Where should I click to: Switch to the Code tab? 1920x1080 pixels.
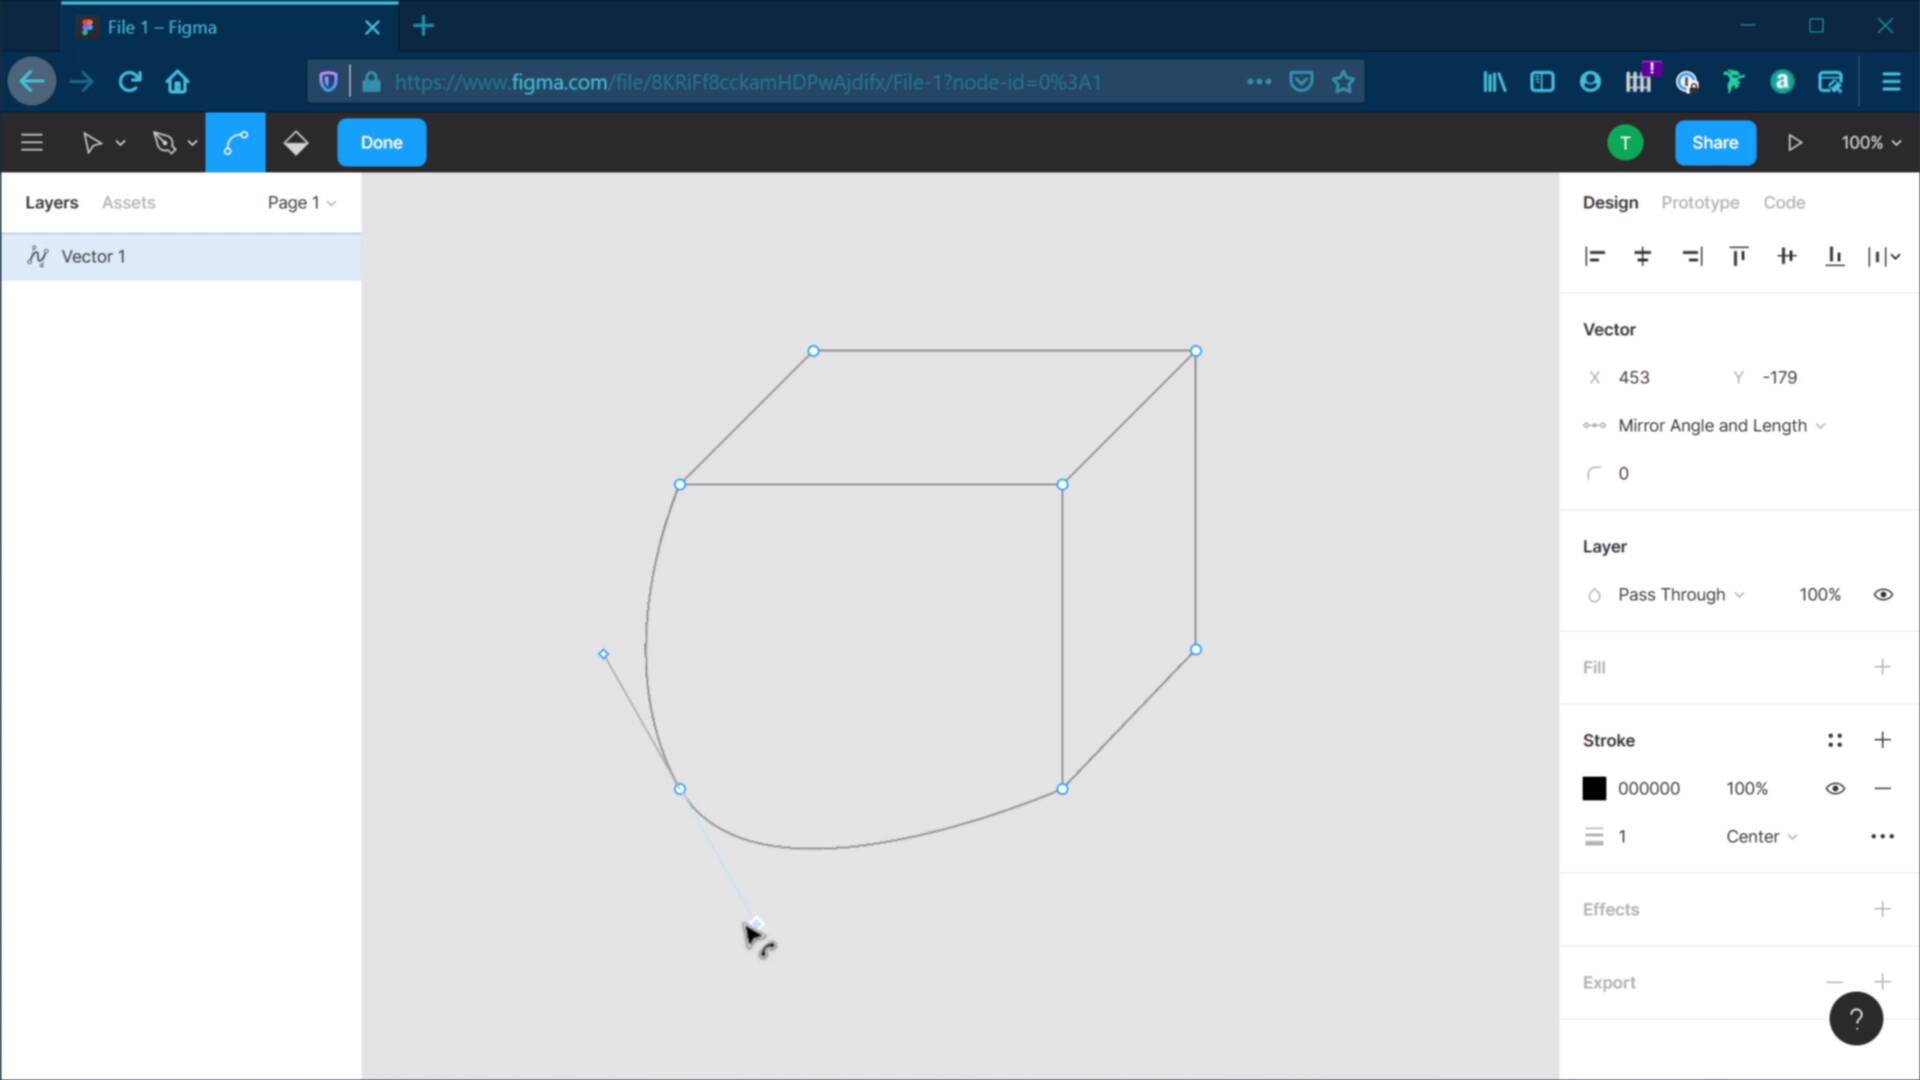(x=1784, y=202)
